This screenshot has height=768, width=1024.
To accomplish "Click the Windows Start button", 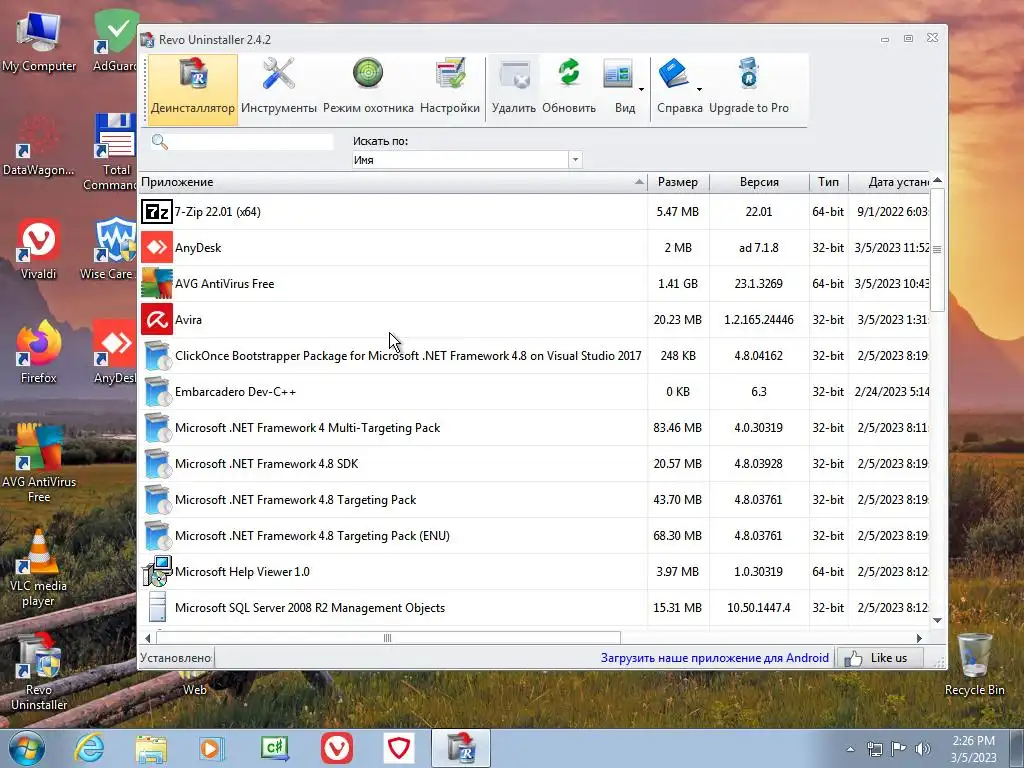I will 27,748.
